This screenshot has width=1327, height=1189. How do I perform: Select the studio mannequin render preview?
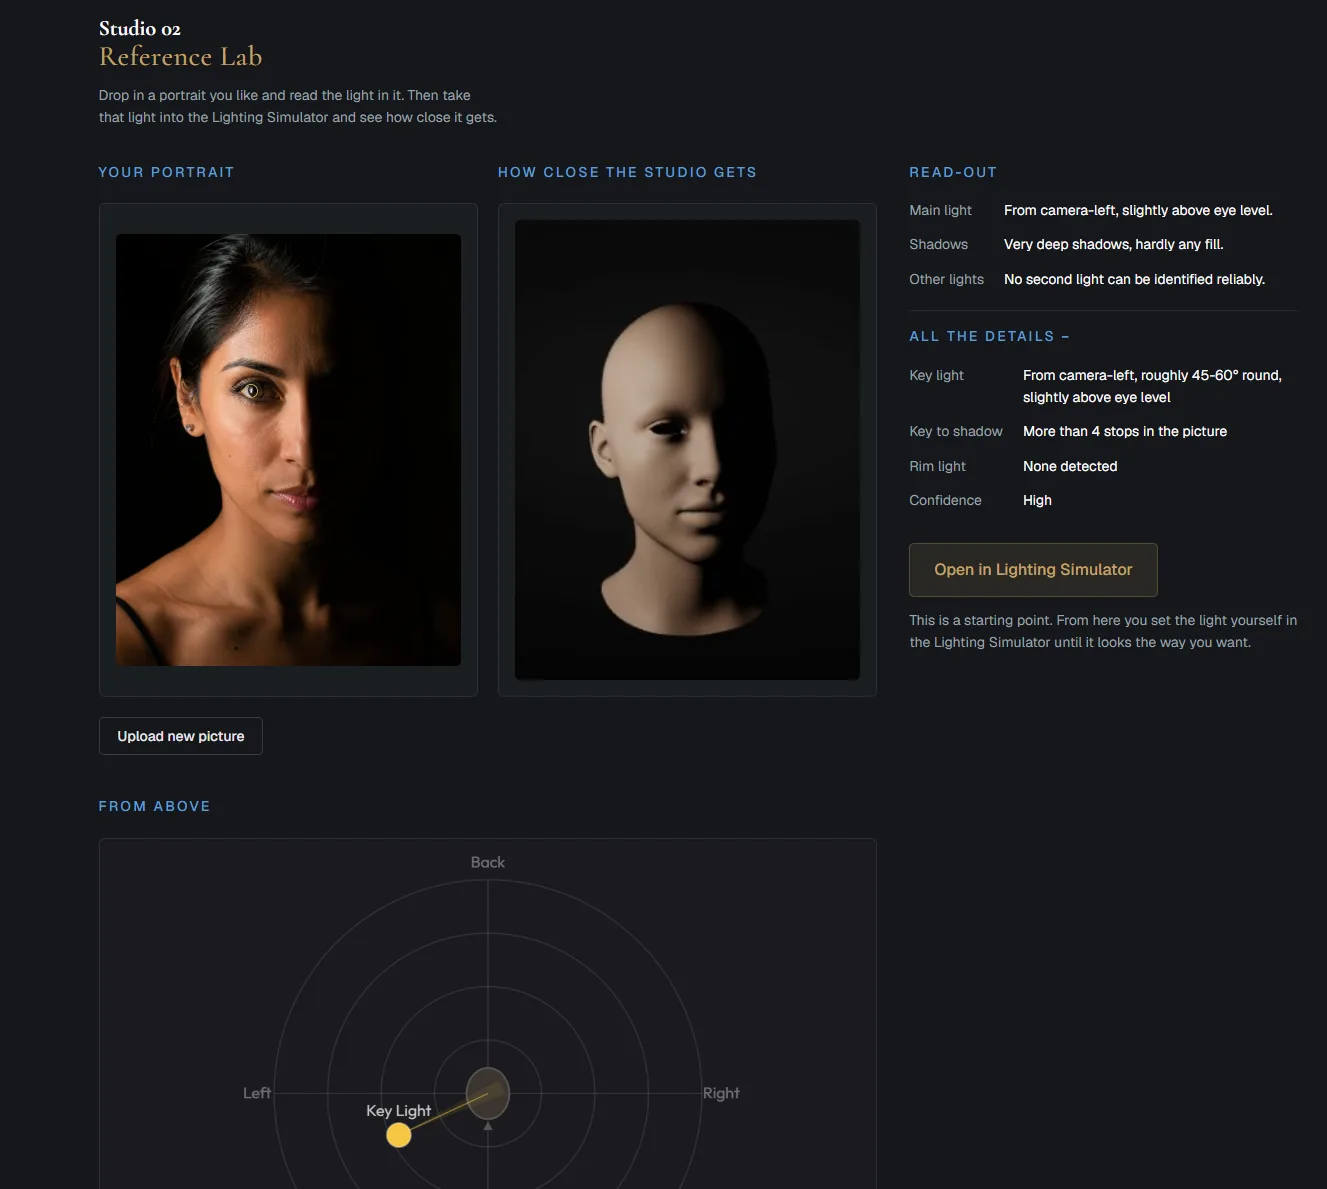pos(687,450)
